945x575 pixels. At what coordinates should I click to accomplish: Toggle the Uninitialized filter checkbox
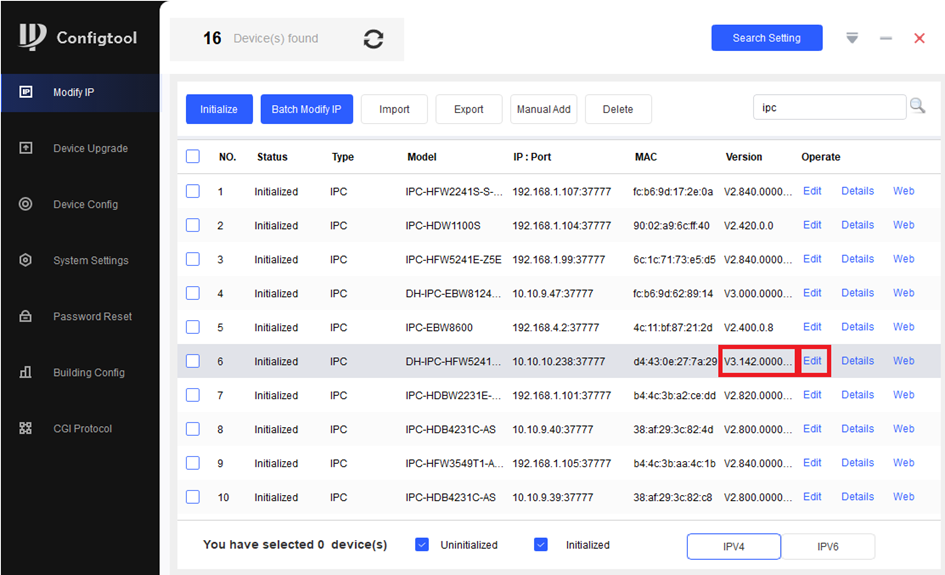[422, 545]
